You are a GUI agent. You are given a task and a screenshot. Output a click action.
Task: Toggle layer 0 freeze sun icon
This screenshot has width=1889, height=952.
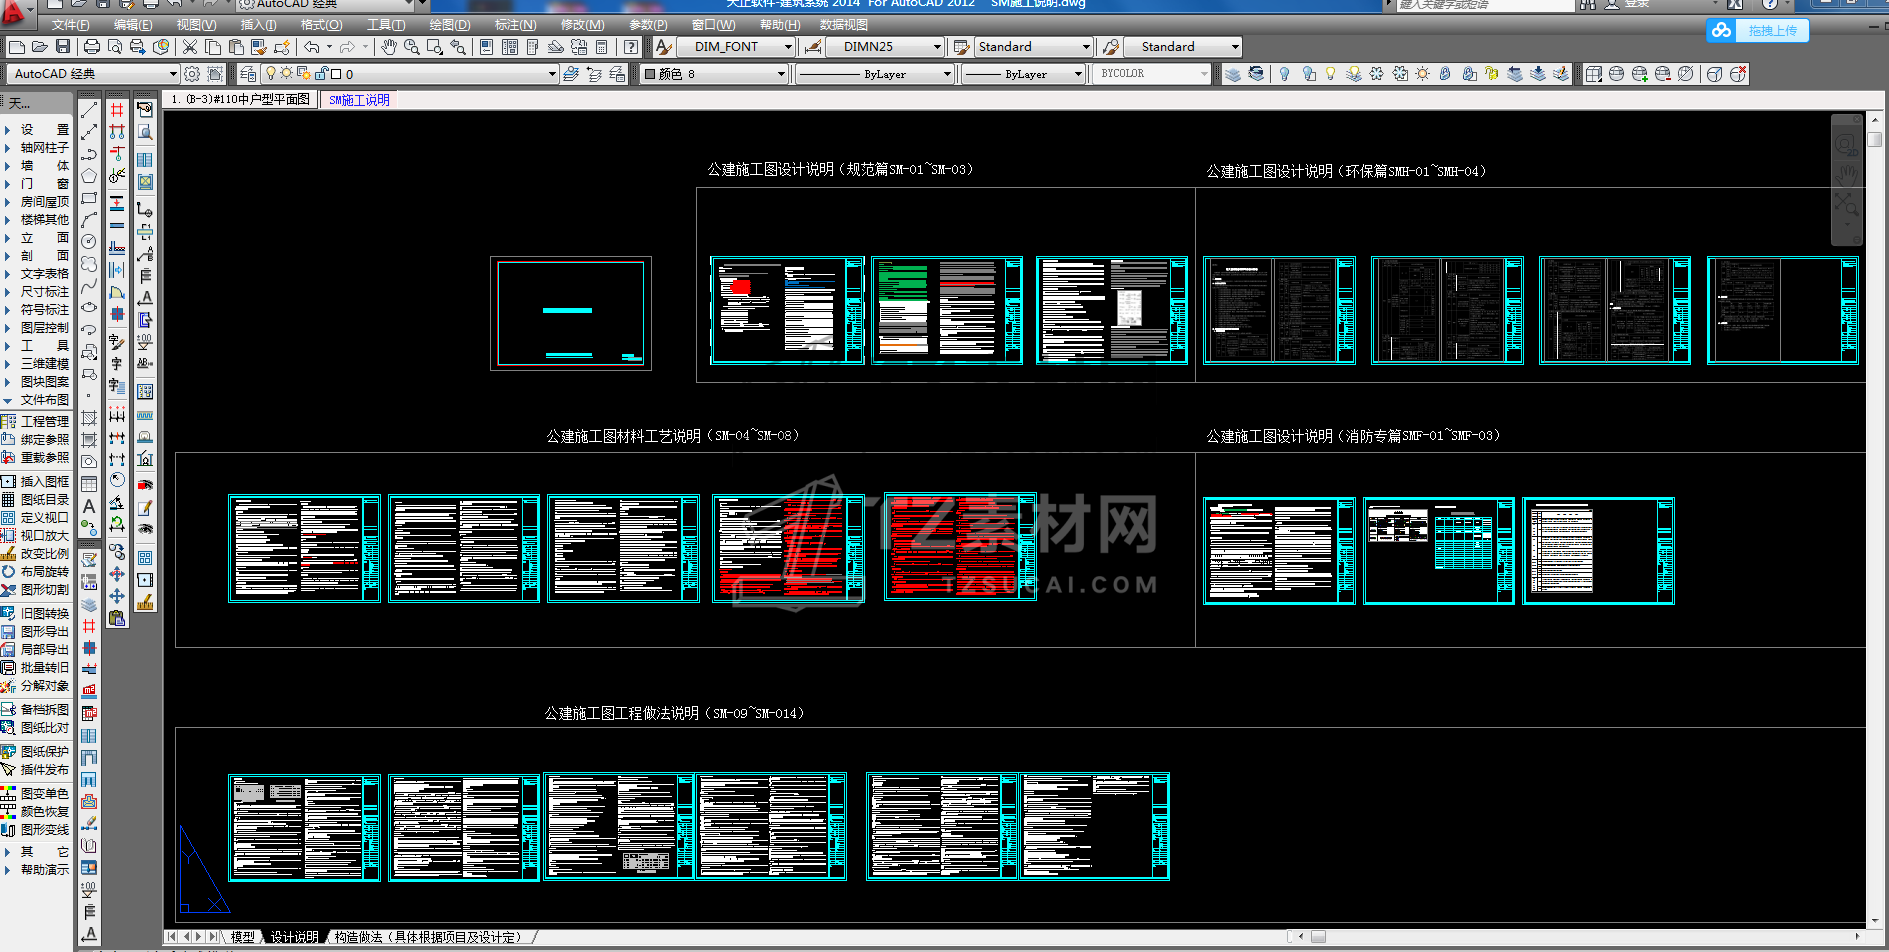(x=286, y=74)
